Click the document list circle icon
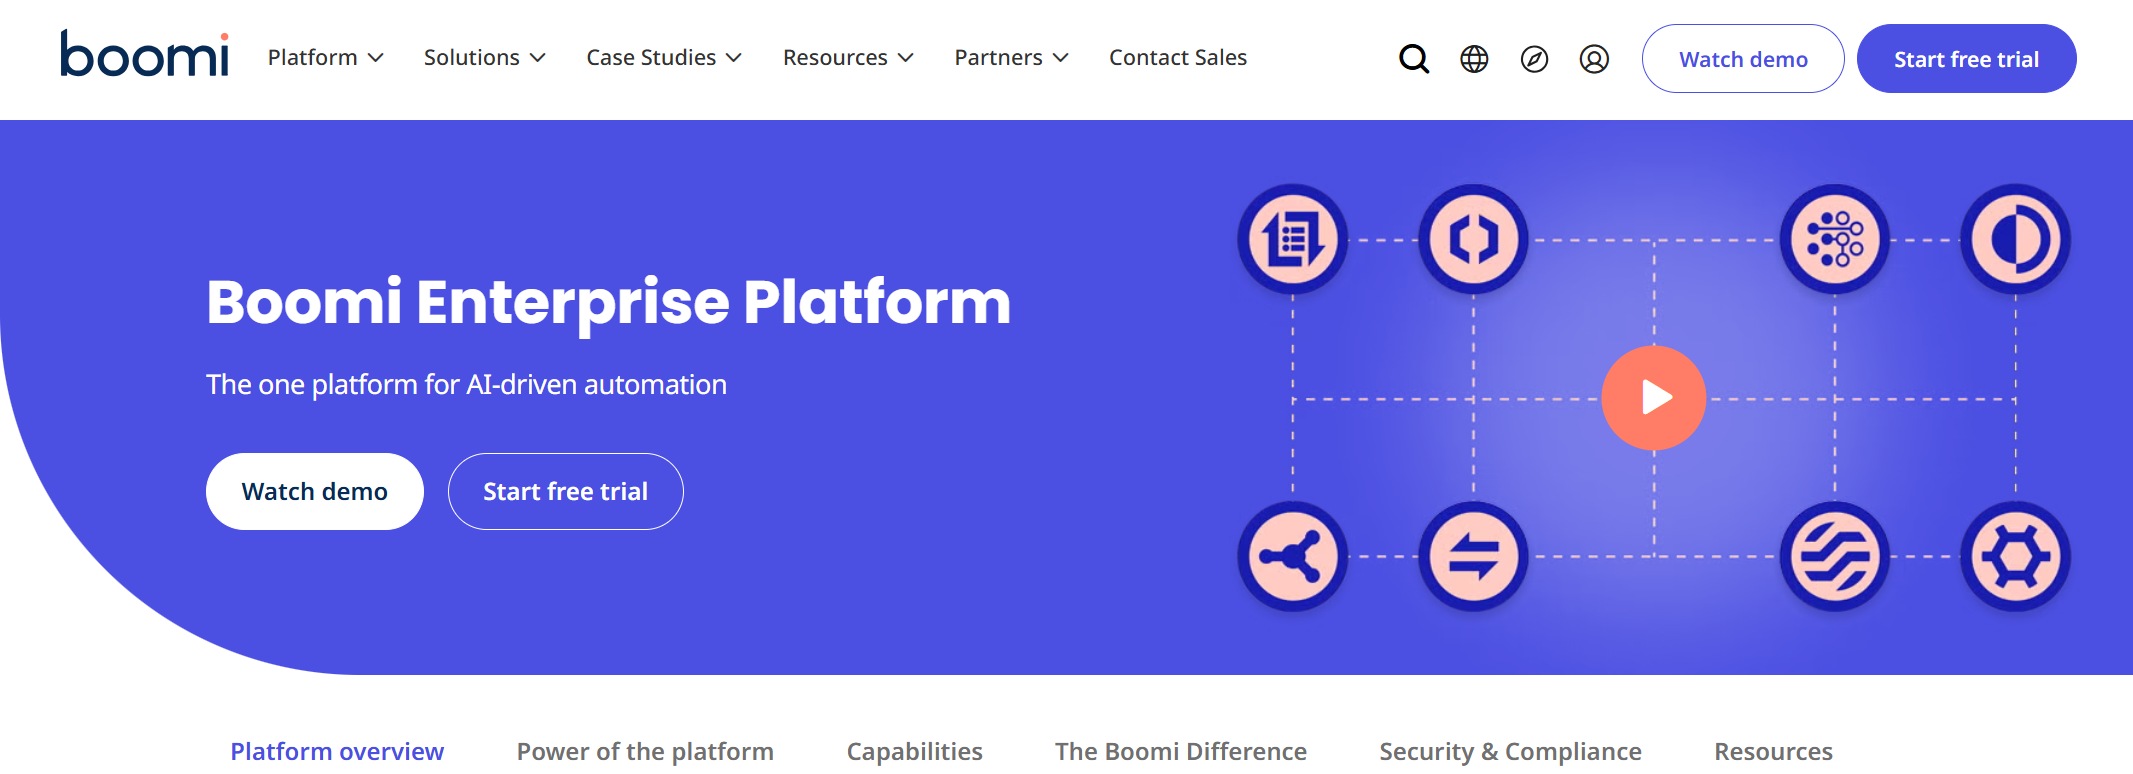The height and width of the screenshot is (774, 2133). [1293, 240]
